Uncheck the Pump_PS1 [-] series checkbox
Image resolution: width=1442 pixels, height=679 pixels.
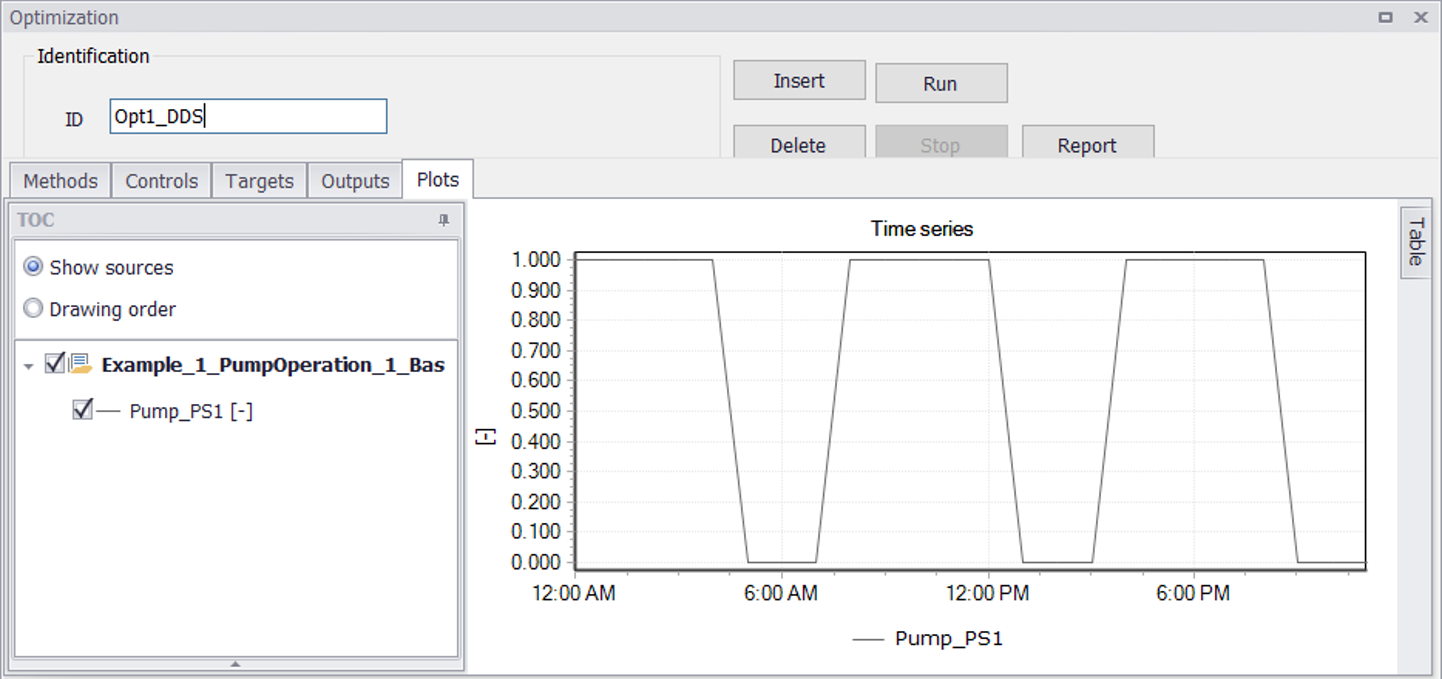(83, 409)
